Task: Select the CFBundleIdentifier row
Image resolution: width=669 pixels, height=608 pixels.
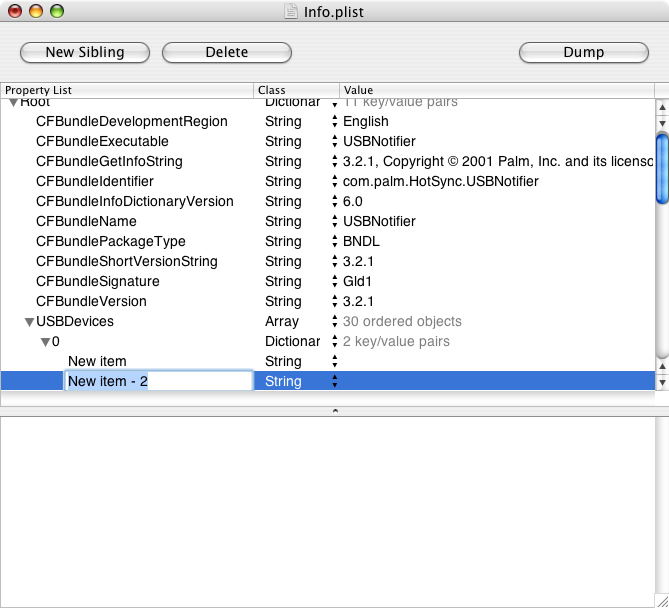Action: (328, 181)
